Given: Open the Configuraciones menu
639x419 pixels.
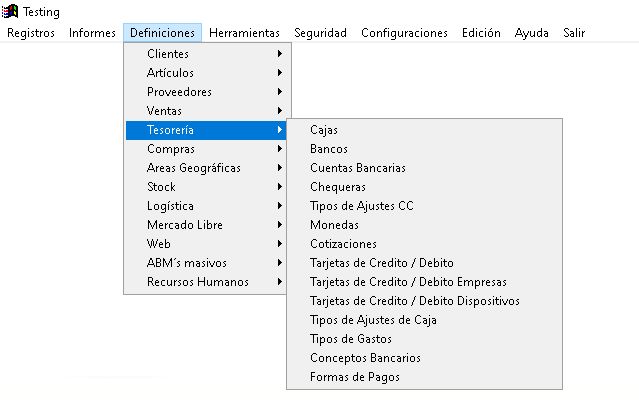Looking at the screenshot, I should 404,33.
